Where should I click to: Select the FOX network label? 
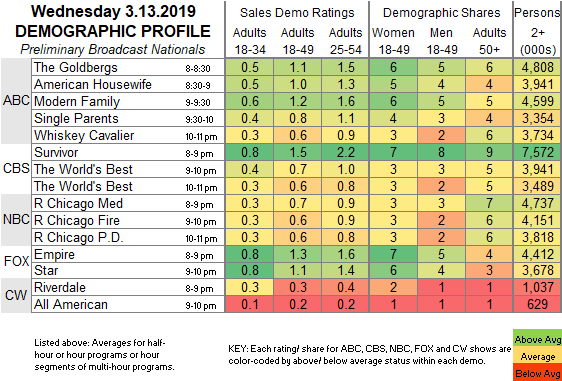click(16, 262)
